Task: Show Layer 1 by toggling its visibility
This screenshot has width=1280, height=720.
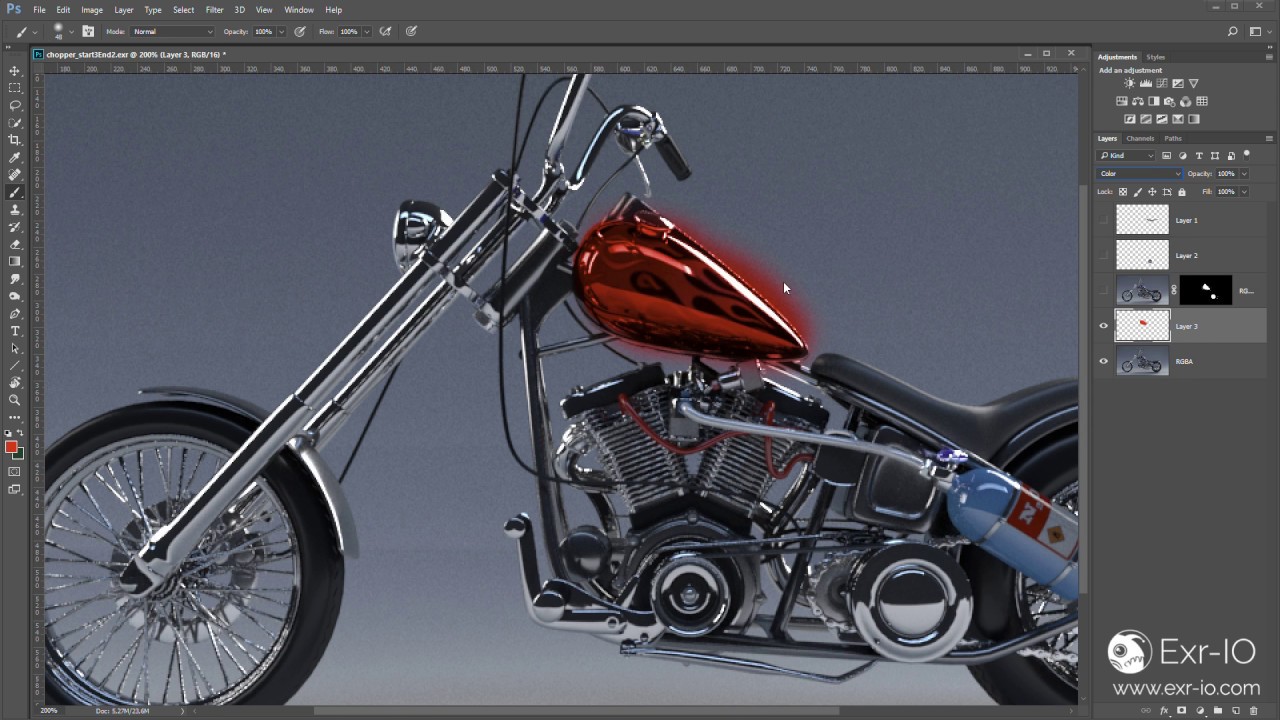Action: [1104, 220]
